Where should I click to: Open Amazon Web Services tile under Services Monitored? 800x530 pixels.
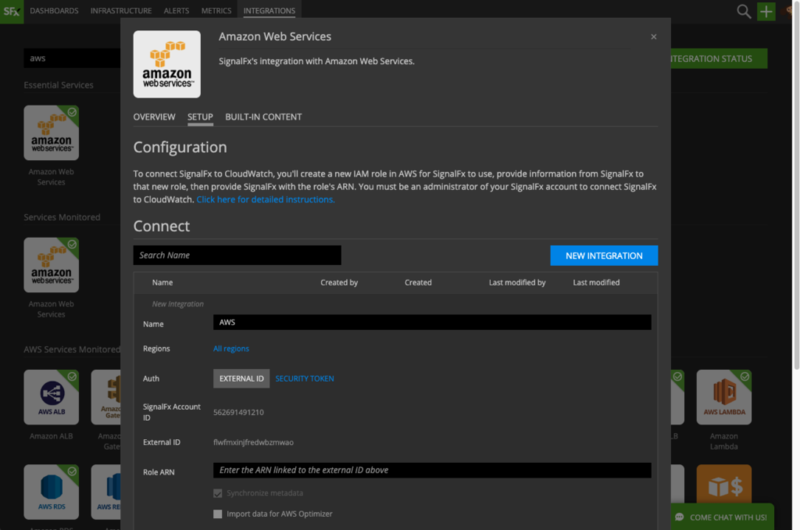point(51,265)
